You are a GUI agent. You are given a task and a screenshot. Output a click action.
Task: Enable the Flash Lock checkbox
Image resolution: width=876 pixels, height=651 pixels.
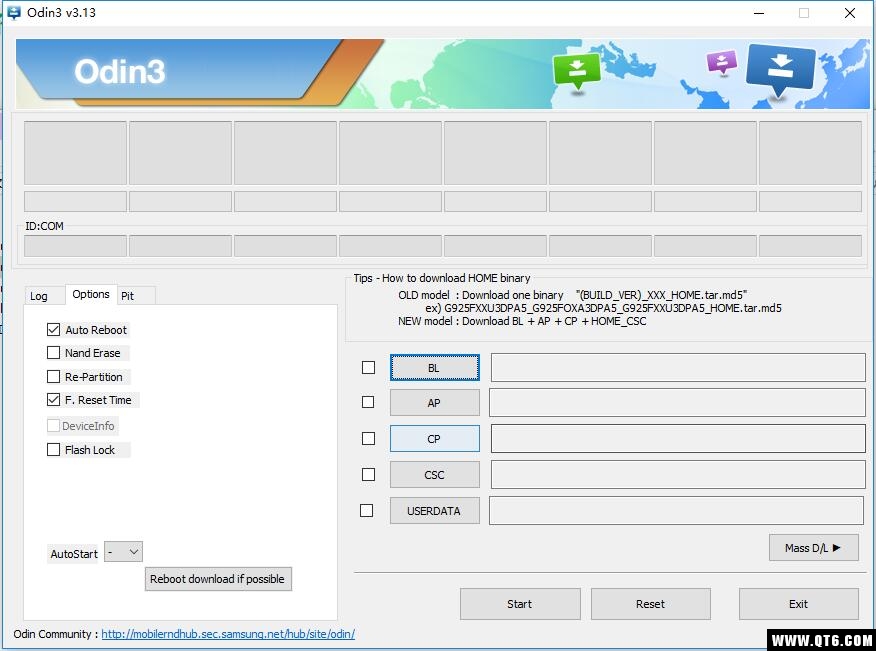pyautogui.click(x=54, y=450)
